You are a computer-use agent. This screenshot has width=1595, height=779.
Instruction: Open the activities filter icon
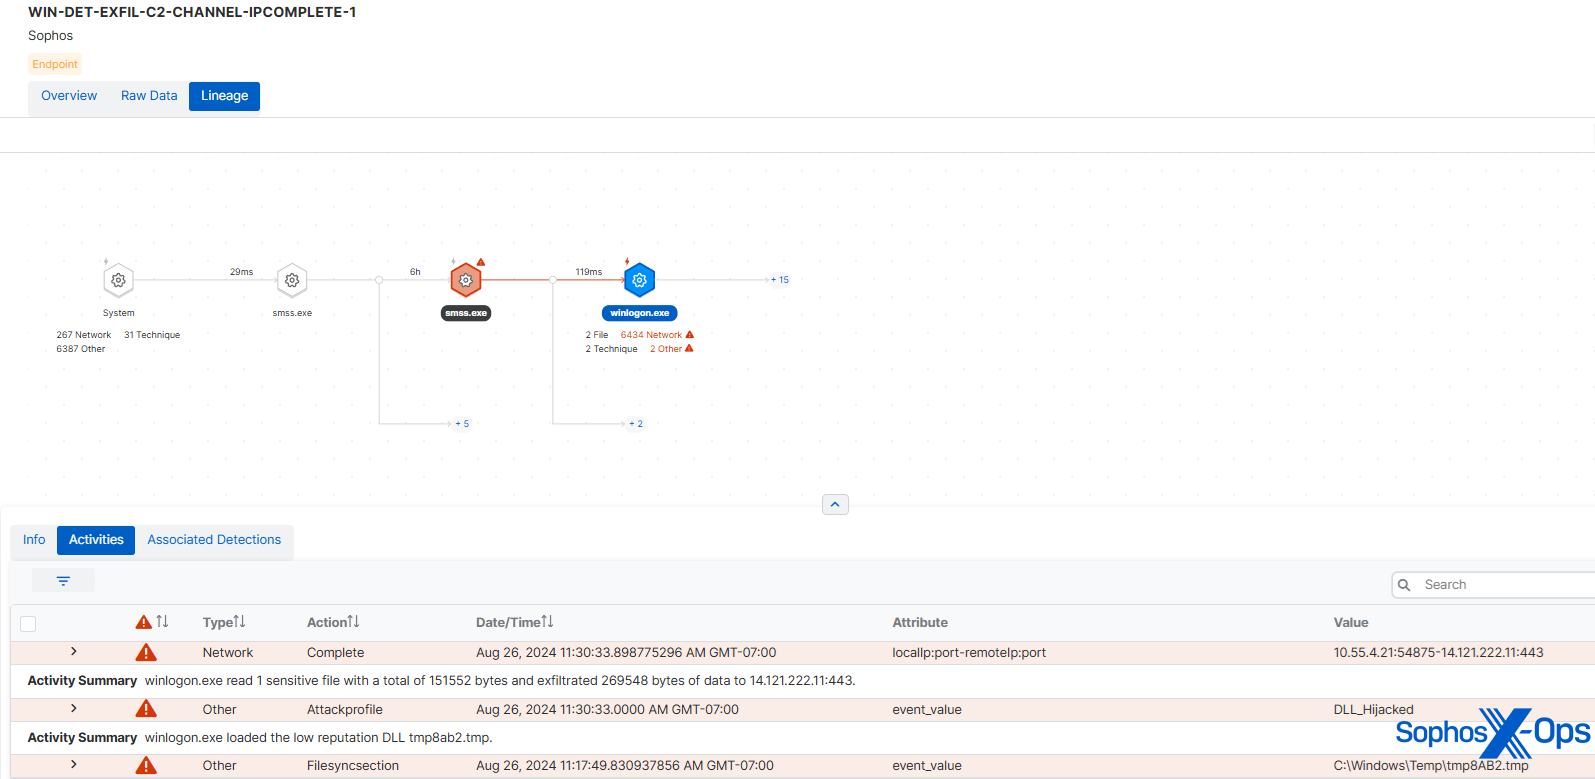[x=63, y=581]
